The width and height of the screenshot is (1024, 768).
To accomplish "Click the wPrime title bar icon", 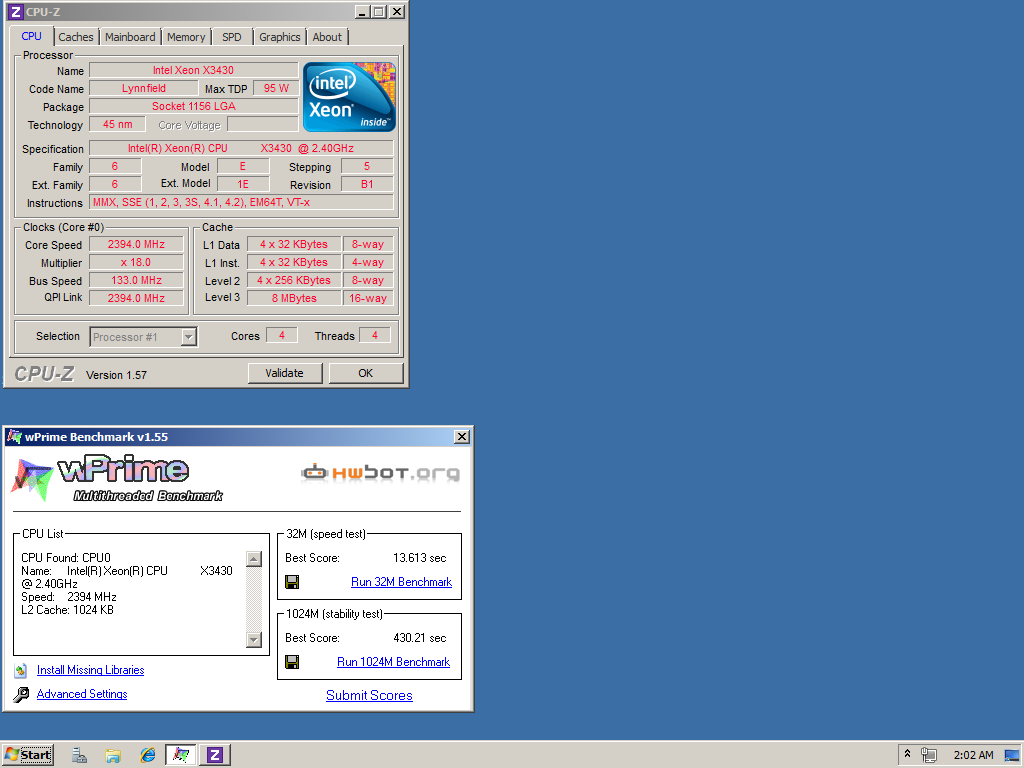I will (14, 437).
